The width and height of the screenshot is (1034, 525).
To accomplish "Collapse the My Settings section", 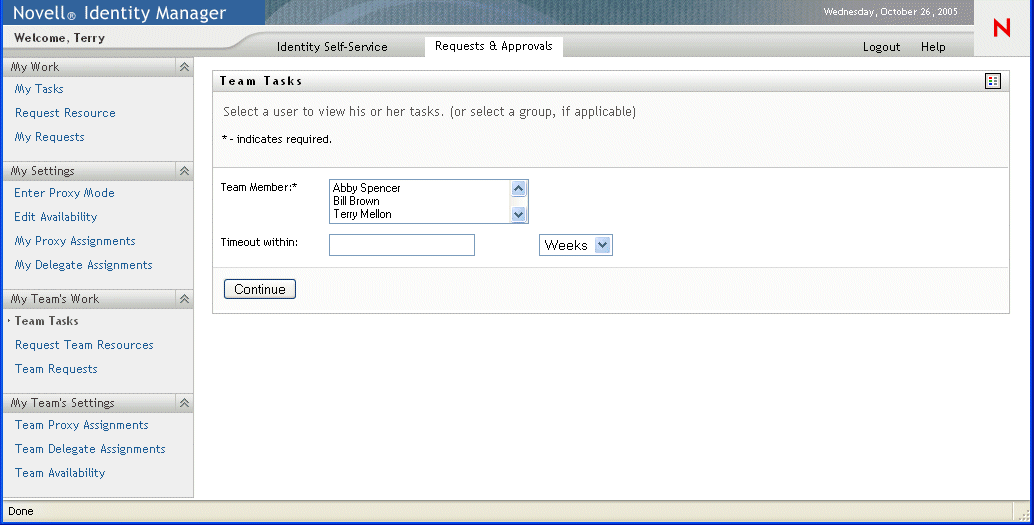I will (184, 171).
